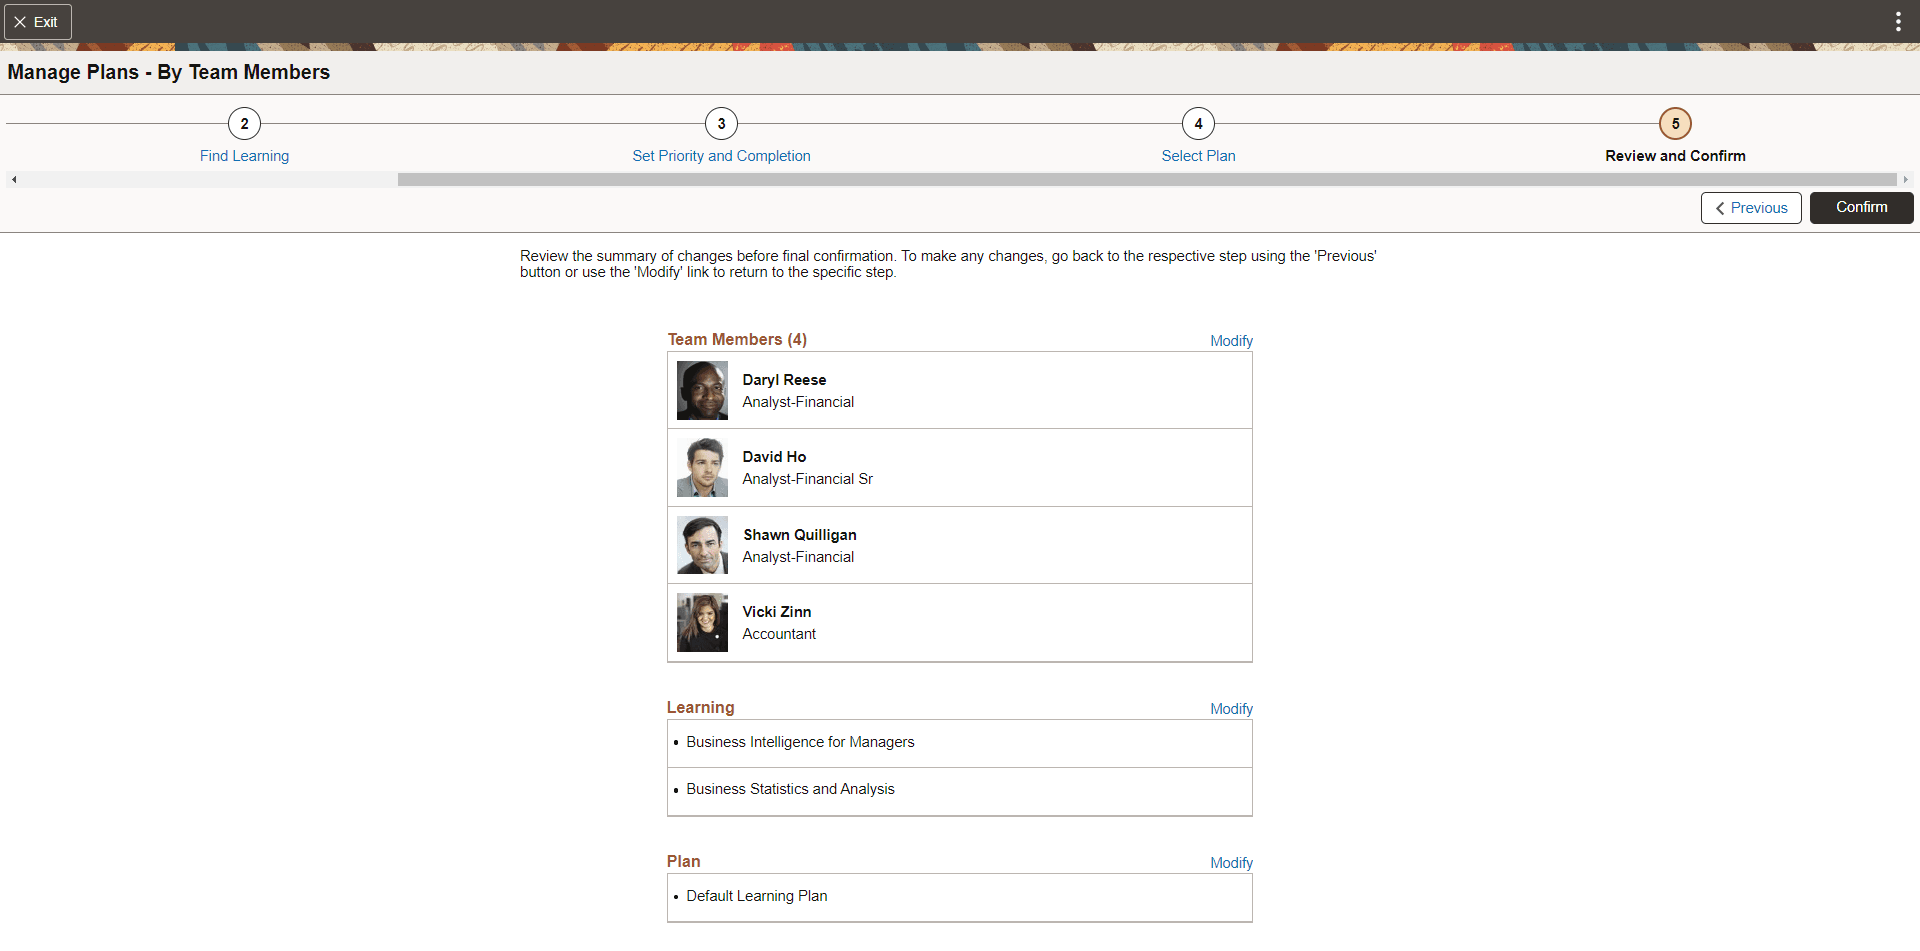Click the Previous chevron icon
1920x951 pixels.
point(1720,208)
